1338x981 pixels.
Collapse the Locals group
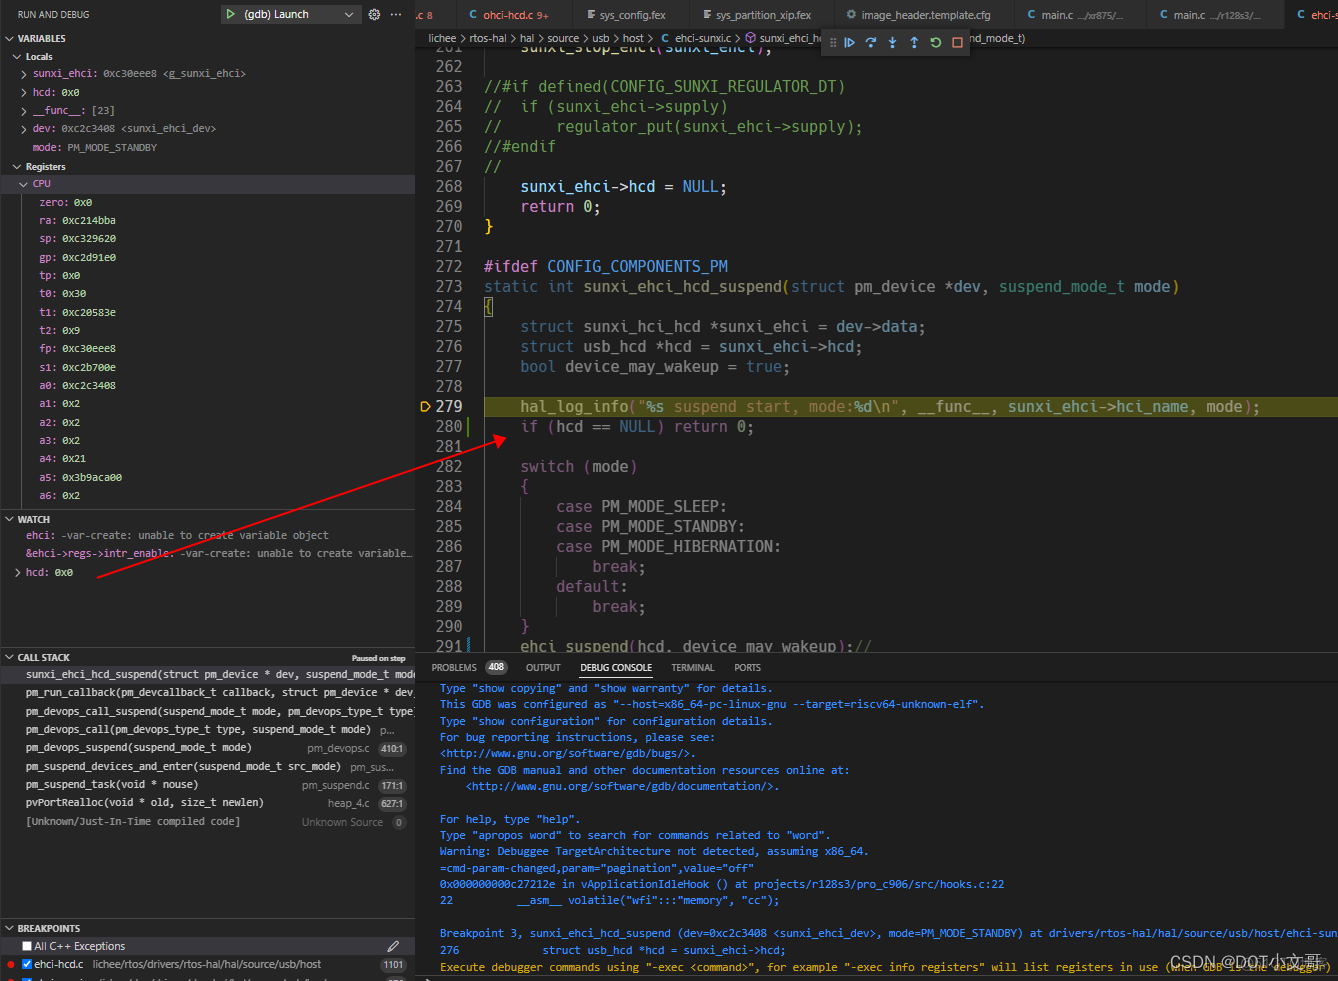pyautogui.click(x=17, y=57)
